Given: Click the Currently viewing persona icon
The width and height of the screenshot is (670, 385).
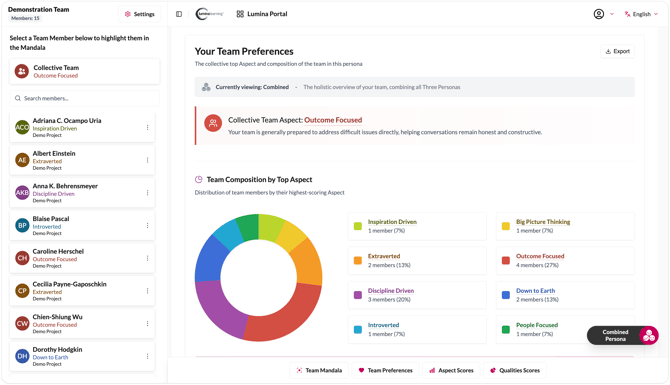Looking at the screenshot, I should click(206, 87).
